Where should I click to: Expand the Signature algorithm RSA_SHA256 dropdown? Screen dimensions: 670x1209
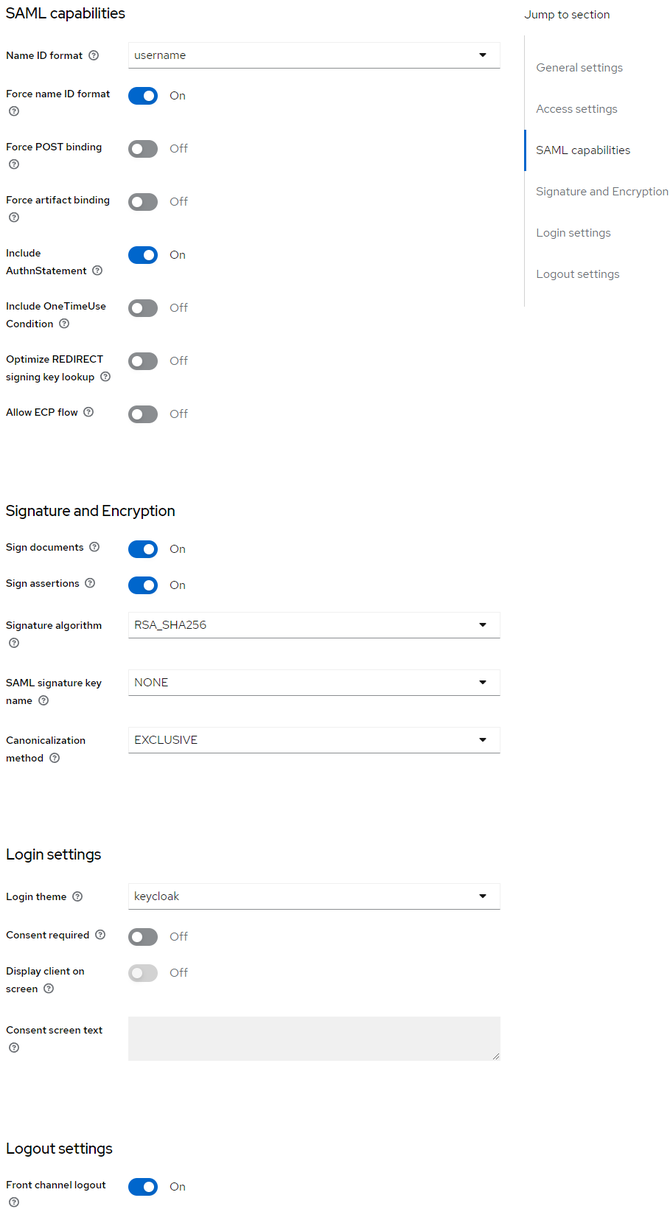click(314, 625)
